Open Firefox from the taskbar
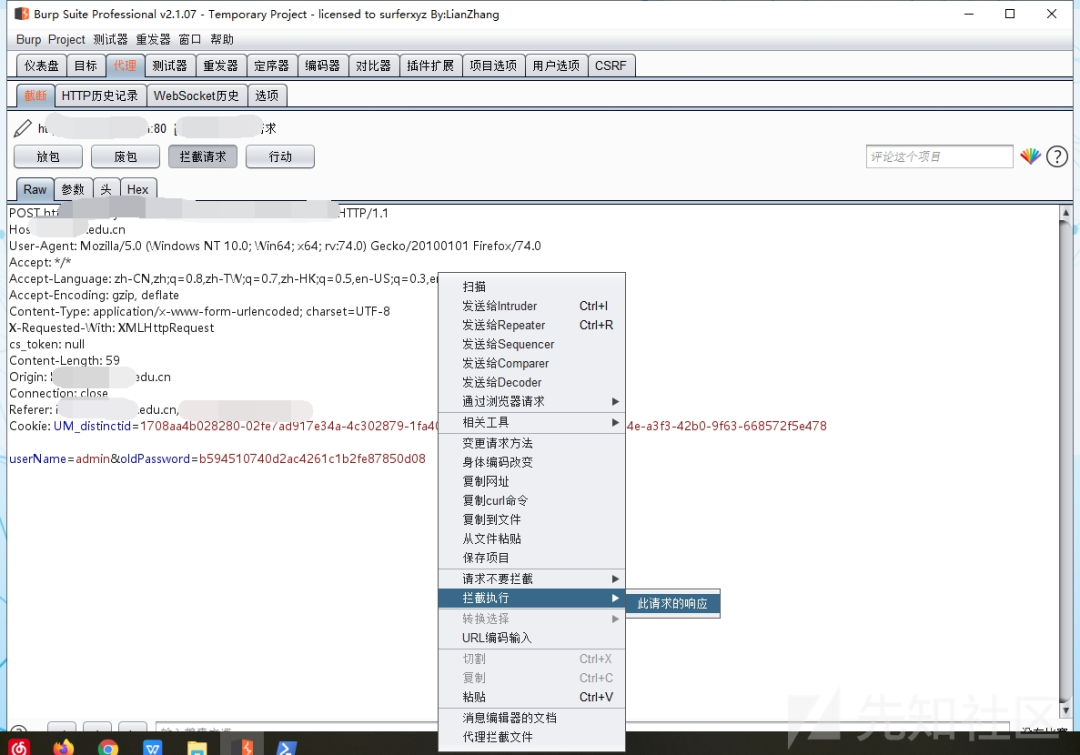The width and height of the screenshot is (1080, 755). [63, 747]
